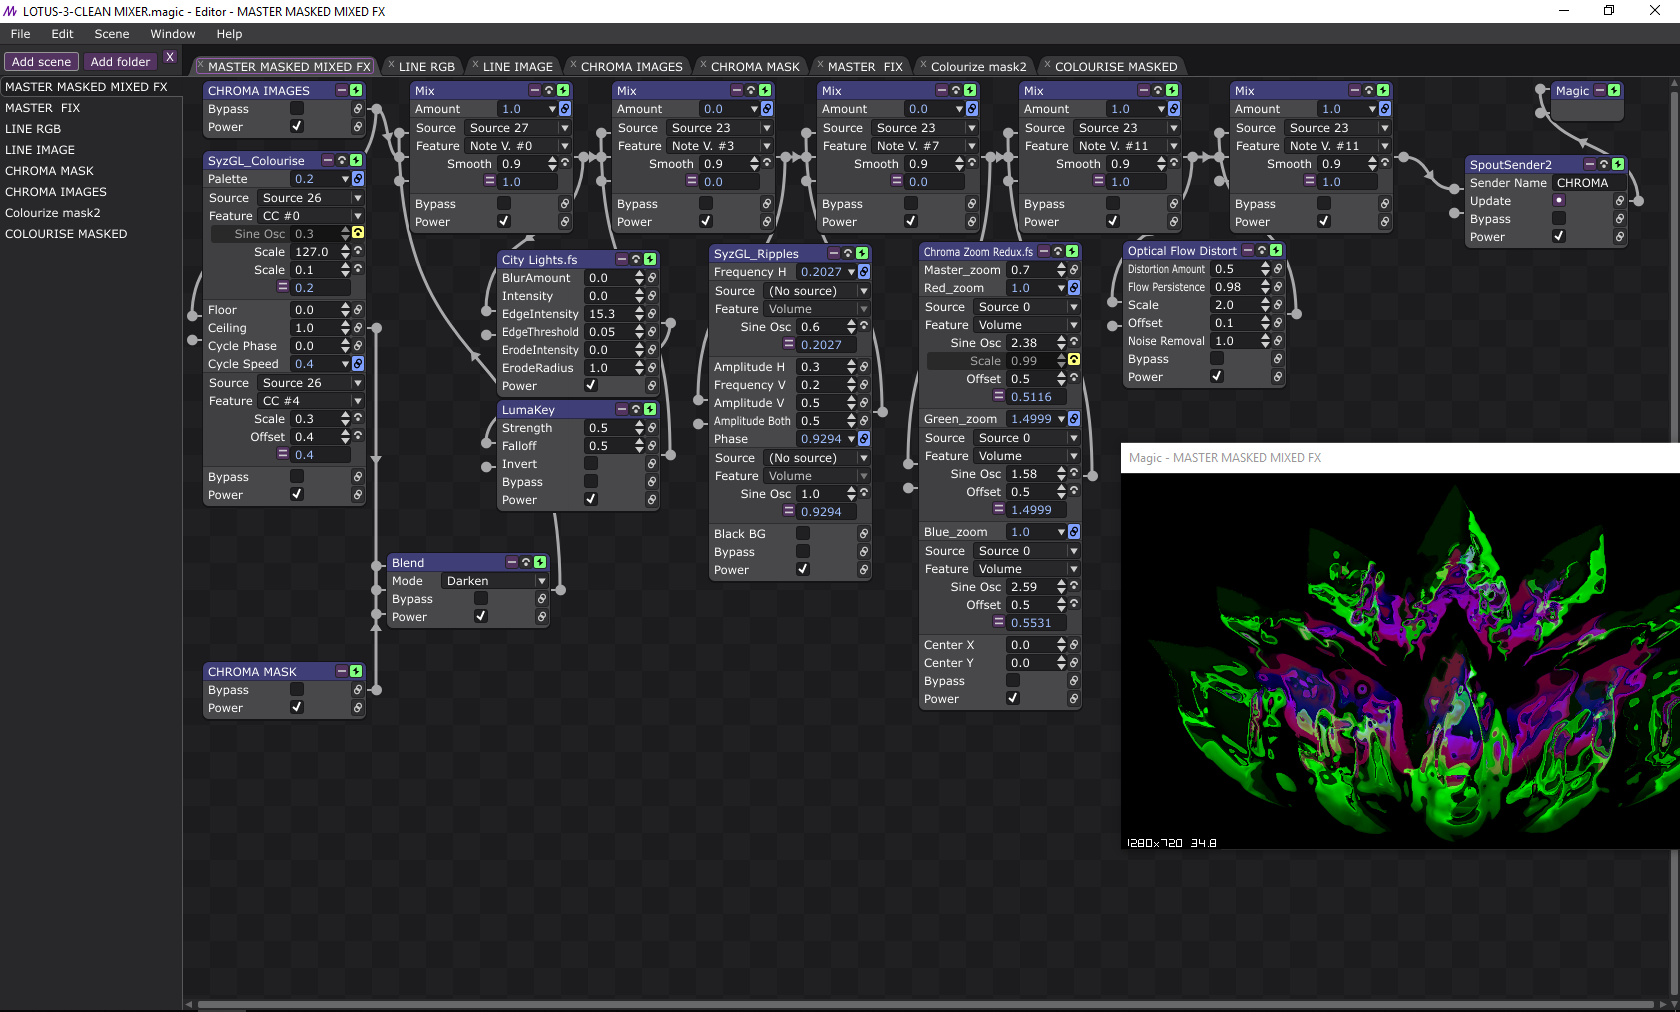The image size is (1680, 1012).
Task: Click green lightning icon on CHROMA MASK header
Action: tap(356, 671)
